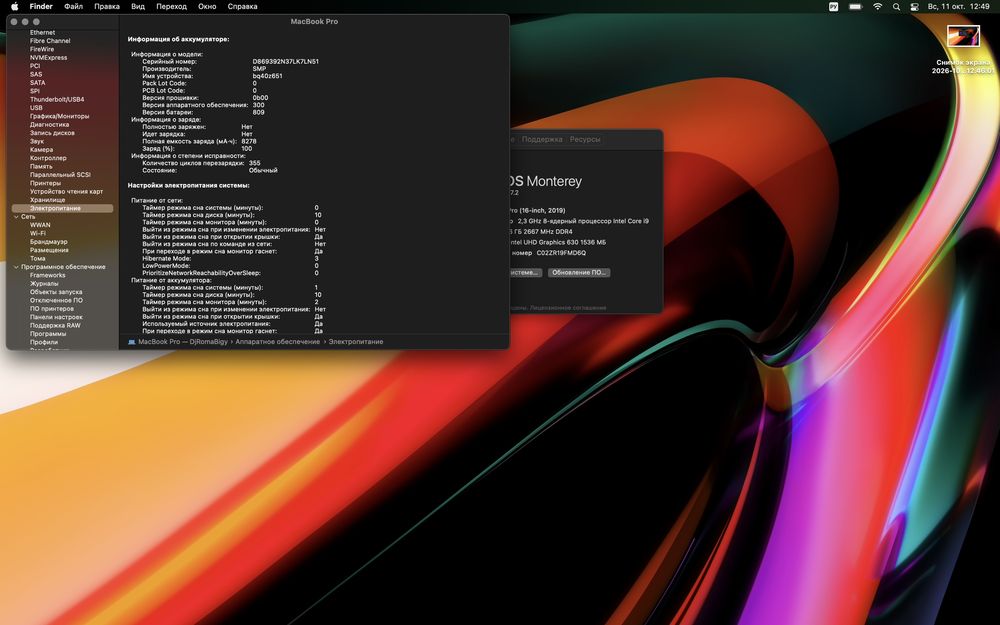Select Журналы in the sidebar
The width and height of the screenshot is (1000, 625).
[x=44, y=284]
